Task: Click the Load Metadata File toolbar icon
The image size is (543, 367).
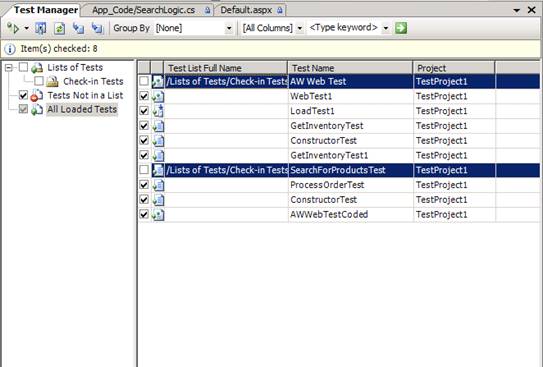Action: [x=78, y=28]
